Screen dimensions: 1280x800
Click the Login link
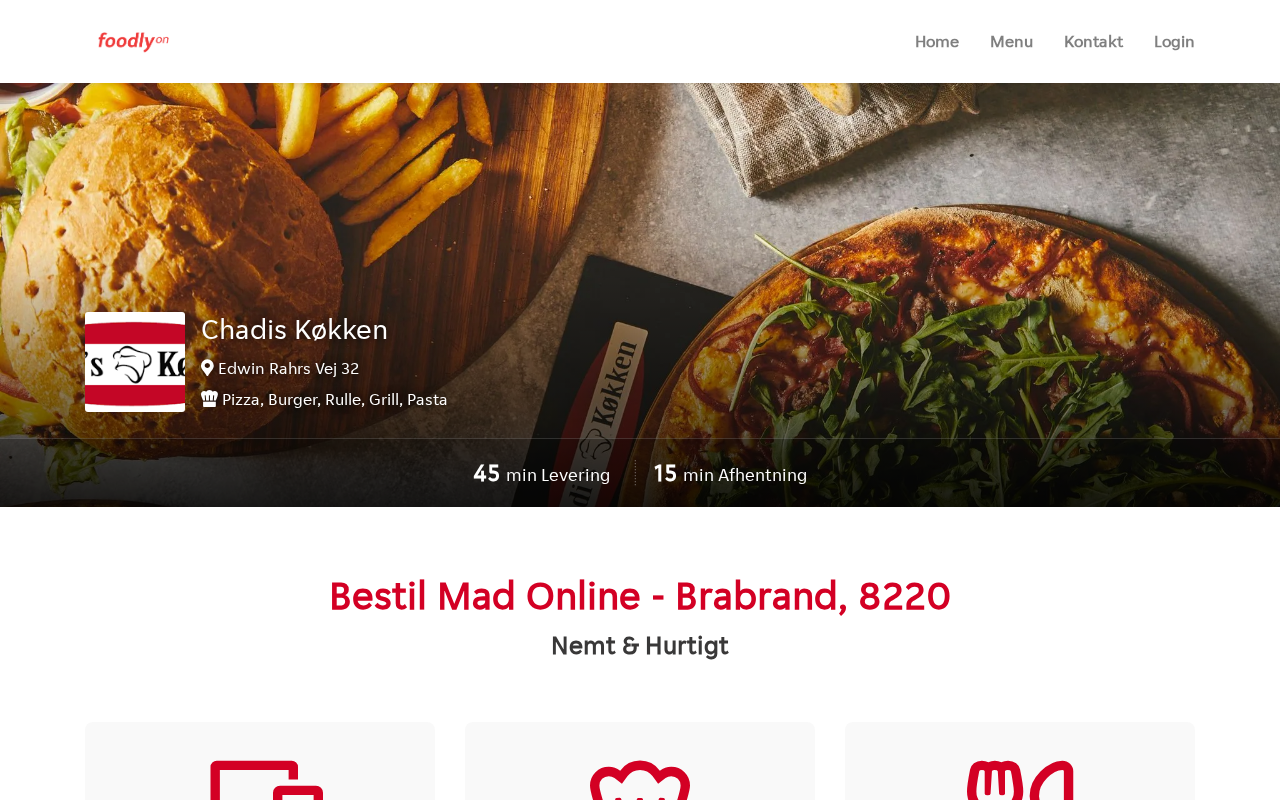click(1174, 41)
